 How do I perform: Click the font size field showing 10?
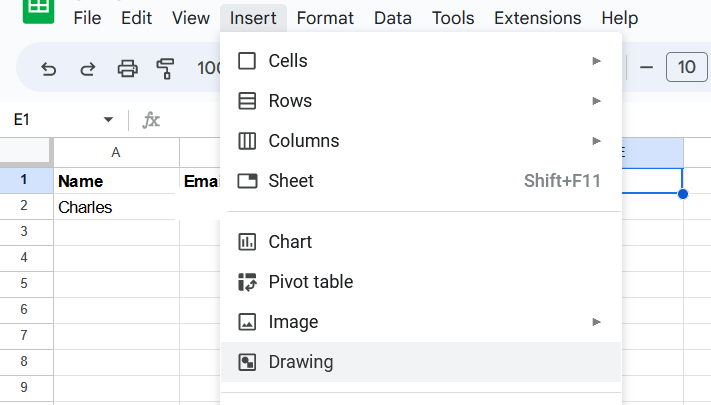(x=686, y=67)
